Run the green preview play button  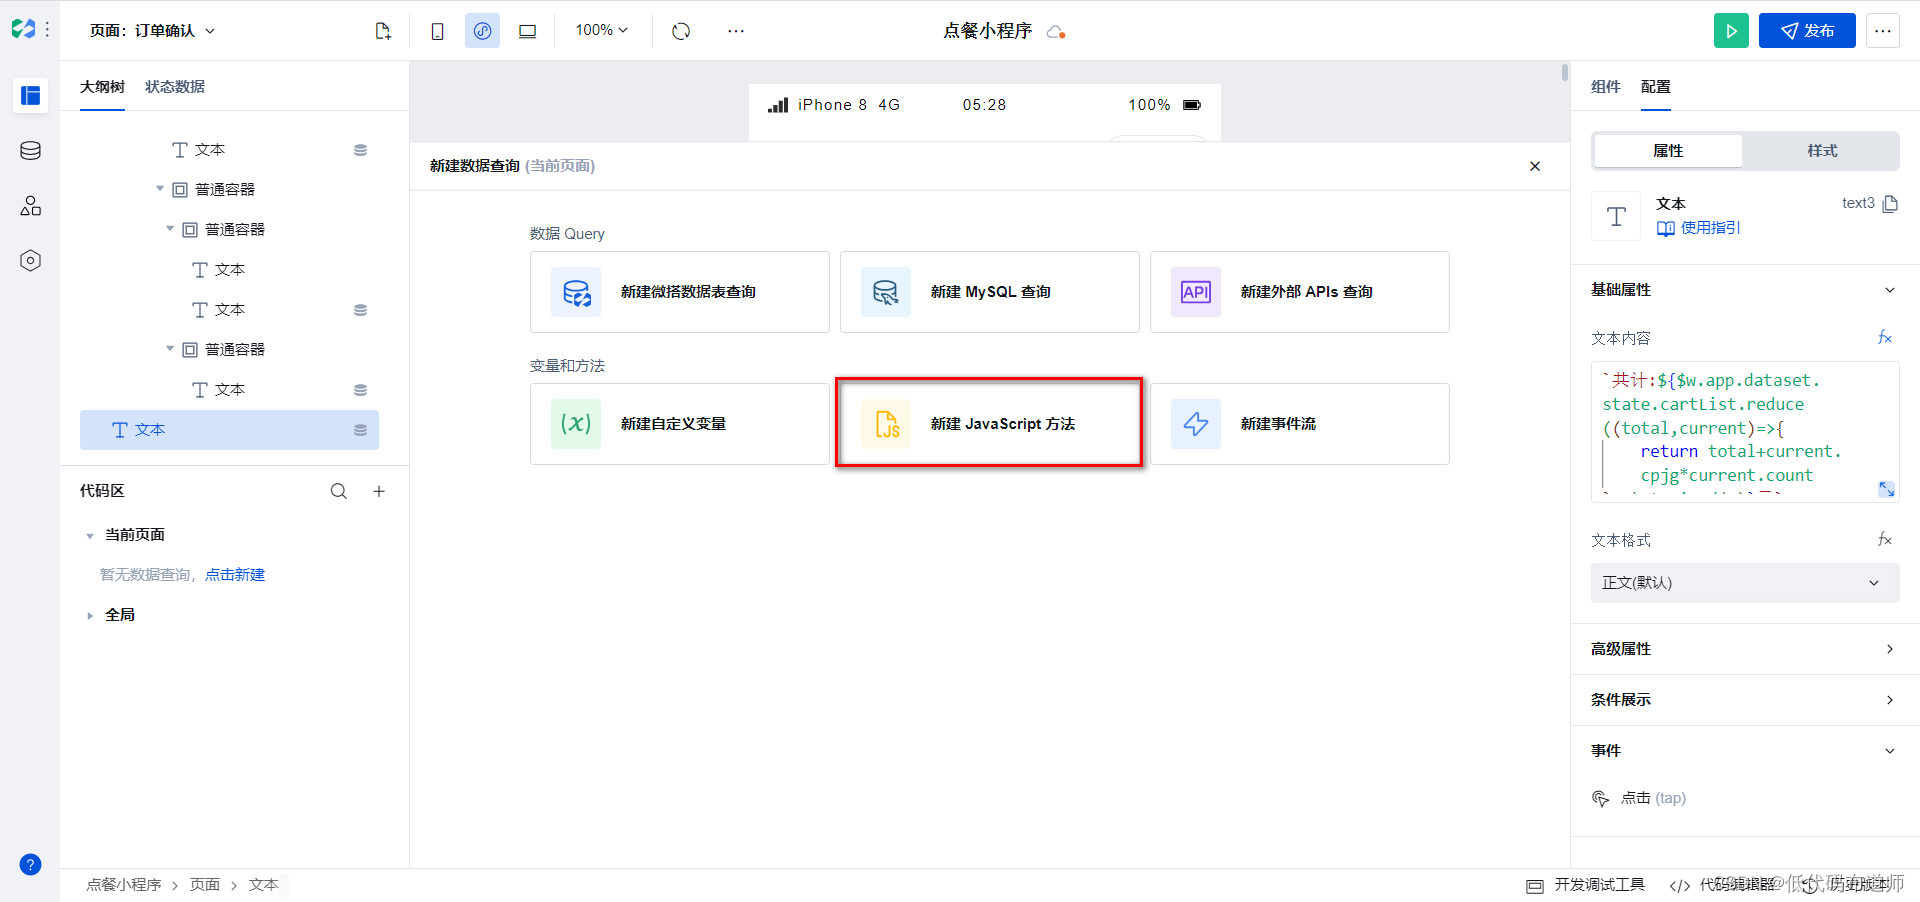pyautogui.click(x=1731, y=31)
